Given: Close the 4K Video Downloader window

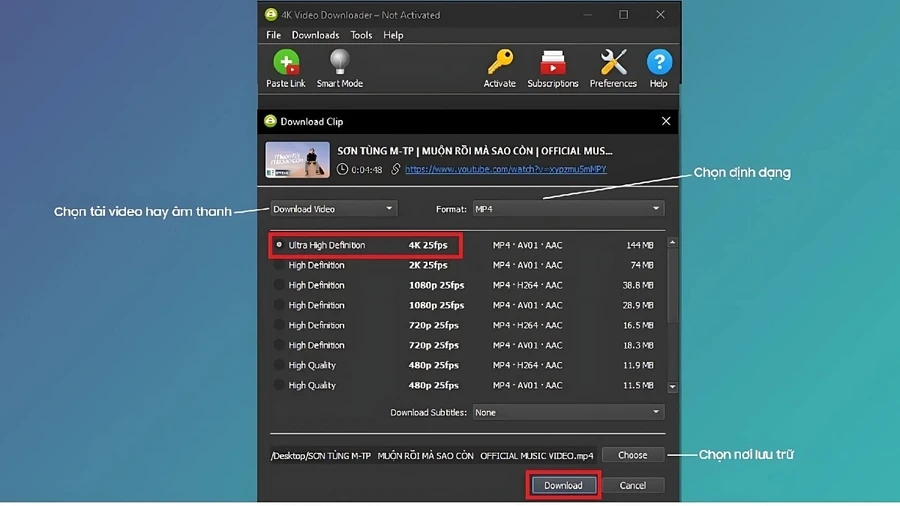Looking at the screenshot, I should pyautogui.click(x=660, y=14).
